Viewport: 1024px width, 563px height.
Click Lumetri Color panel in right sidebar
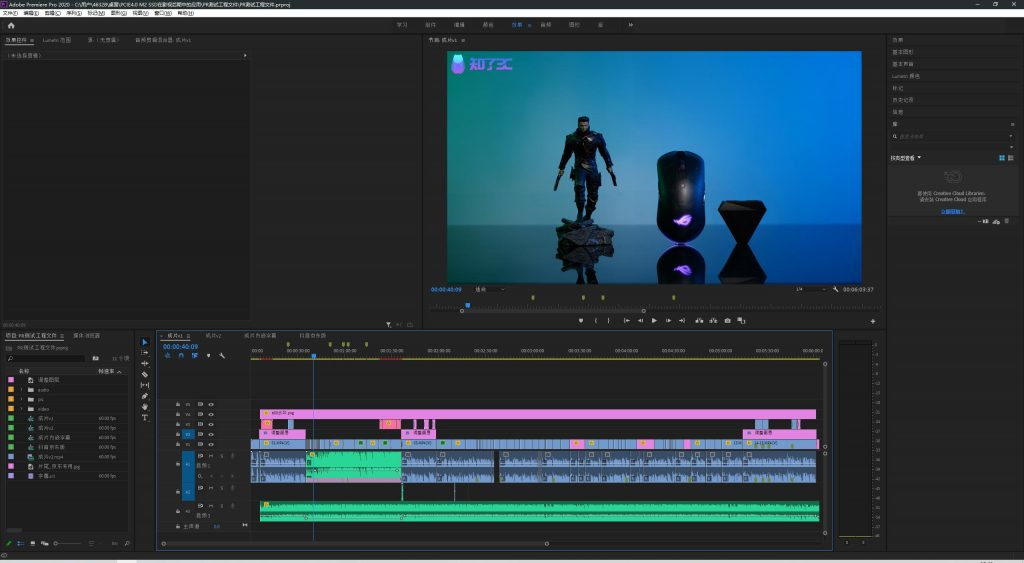(906, 76)
